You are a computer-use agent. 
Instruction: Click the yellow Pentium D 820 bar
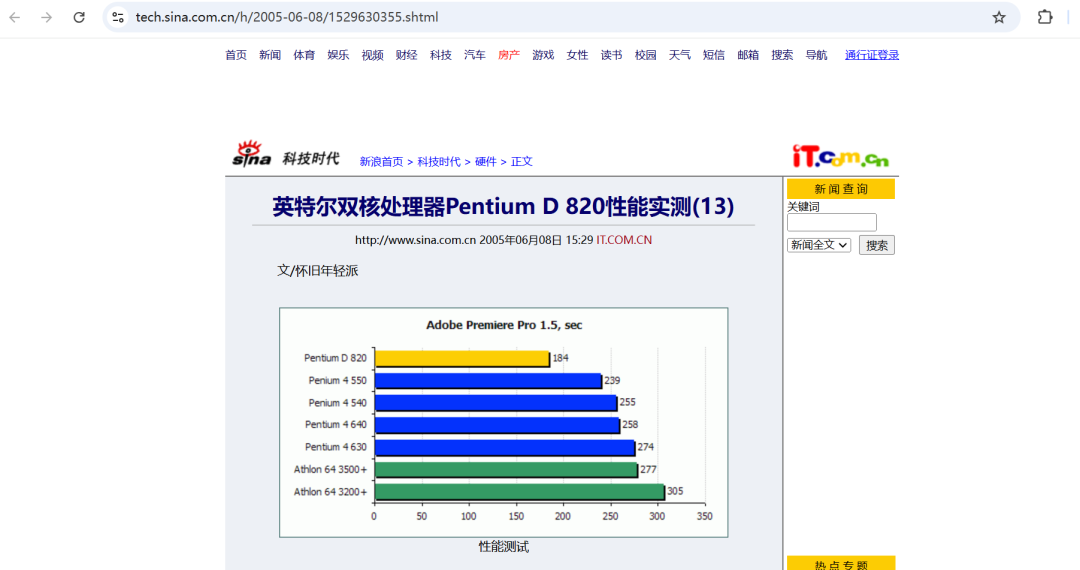[x=462, y=359]
